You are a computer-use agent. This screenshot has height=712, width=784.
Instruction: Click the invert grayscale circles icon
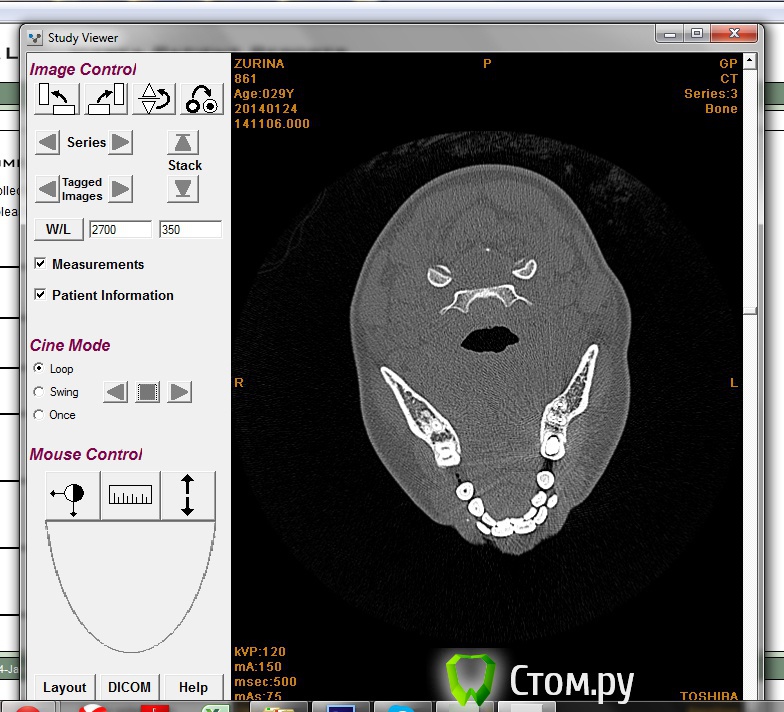(202, 99)
